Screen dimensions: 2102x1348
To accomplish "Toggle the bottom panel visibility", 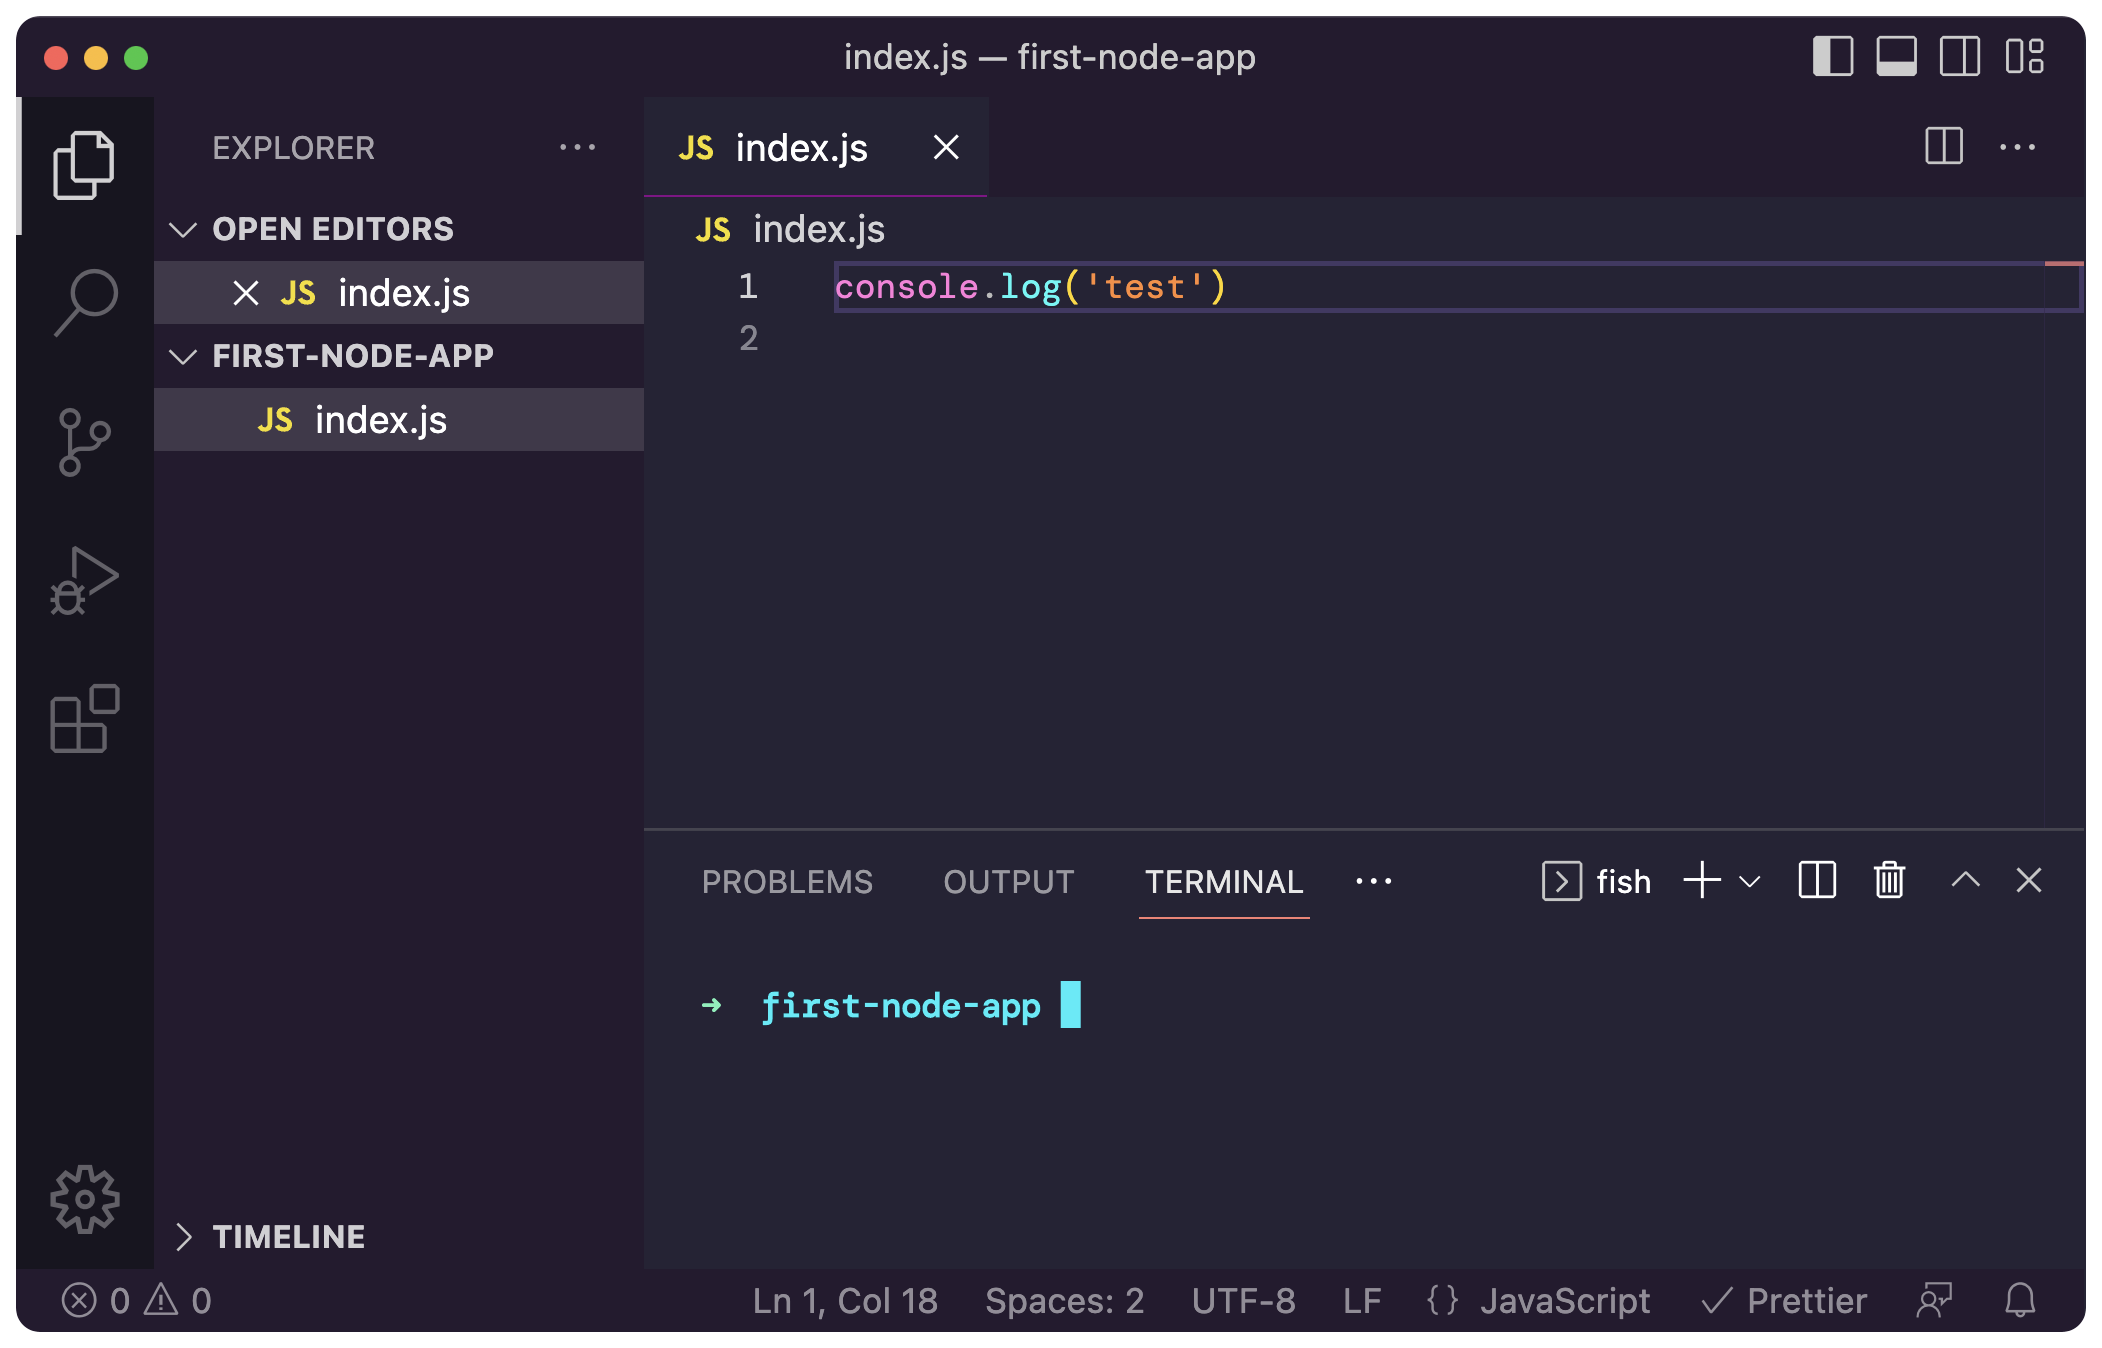I will tap(1896, 56).
